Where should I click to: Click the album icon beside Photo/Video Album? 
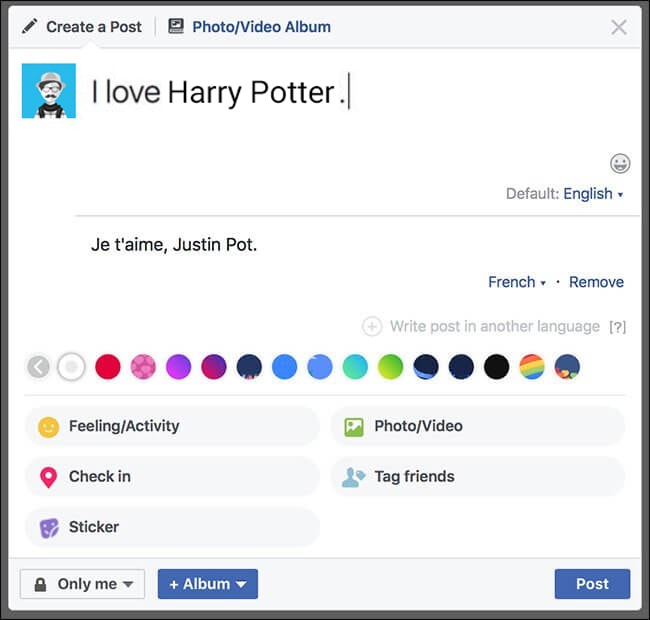point(176,26)
